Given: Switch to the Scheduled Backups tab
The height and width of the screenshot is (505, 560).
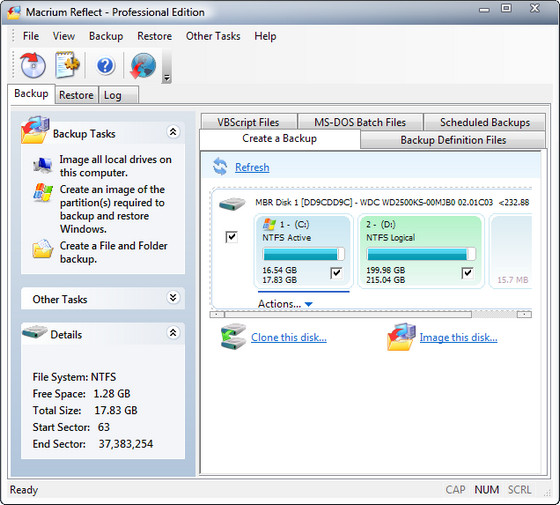Looking at the screenshot, I should 485,122.
